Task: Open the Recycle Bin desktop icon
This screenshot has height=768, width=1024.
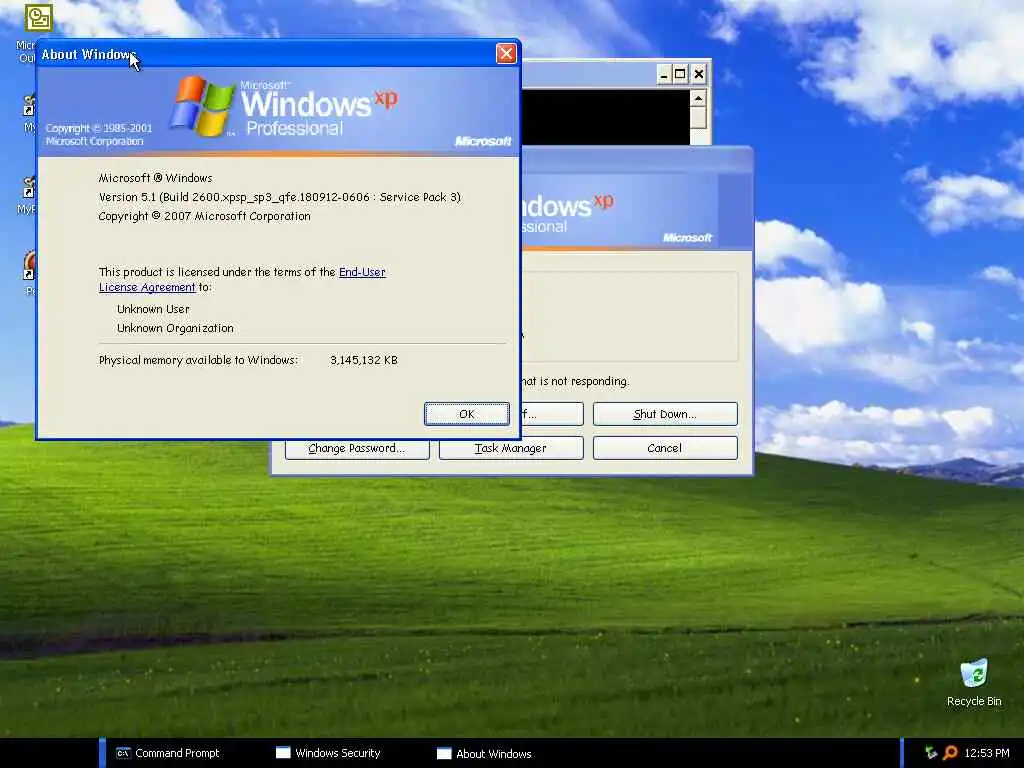Action: click(974, 682)
